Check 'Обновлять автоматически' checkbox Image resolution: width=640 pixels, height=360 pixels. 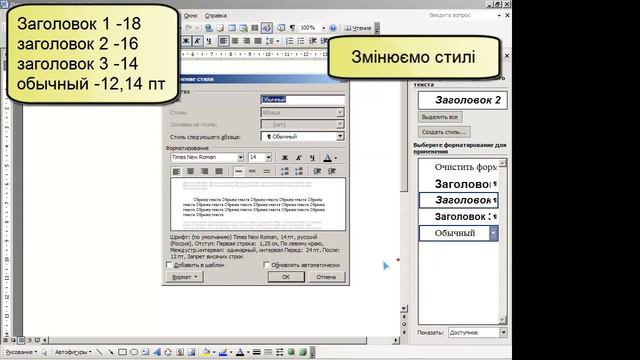coord(267,265)
